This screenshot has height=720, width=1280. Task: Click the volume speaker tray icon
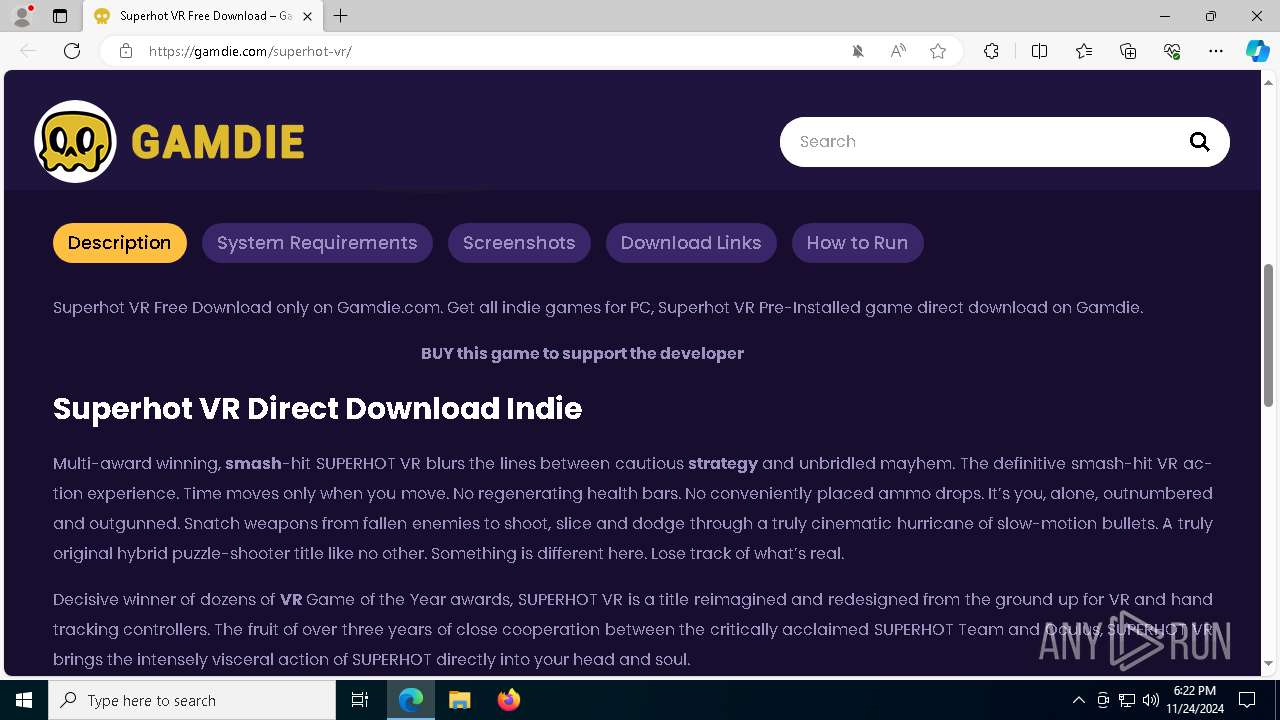pos(1151,700)
